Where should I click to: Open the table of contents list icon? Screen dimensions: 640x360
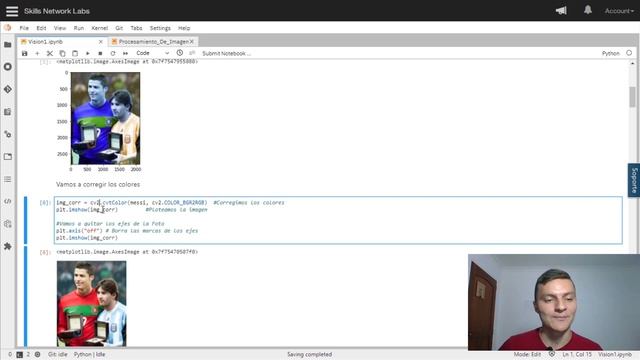point(8,179)
